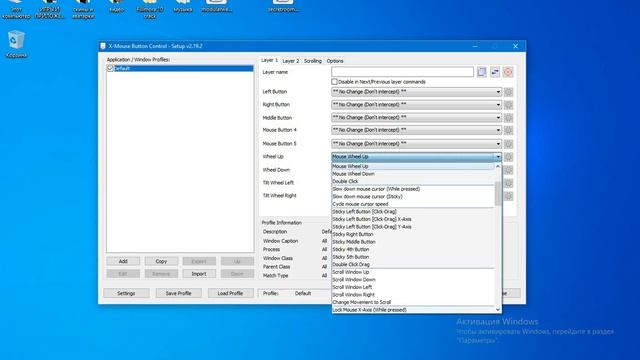640x360 pixels.
Task: Expand the Mouse Button 4 action dropdown
Action: click(x=498, y=130)
